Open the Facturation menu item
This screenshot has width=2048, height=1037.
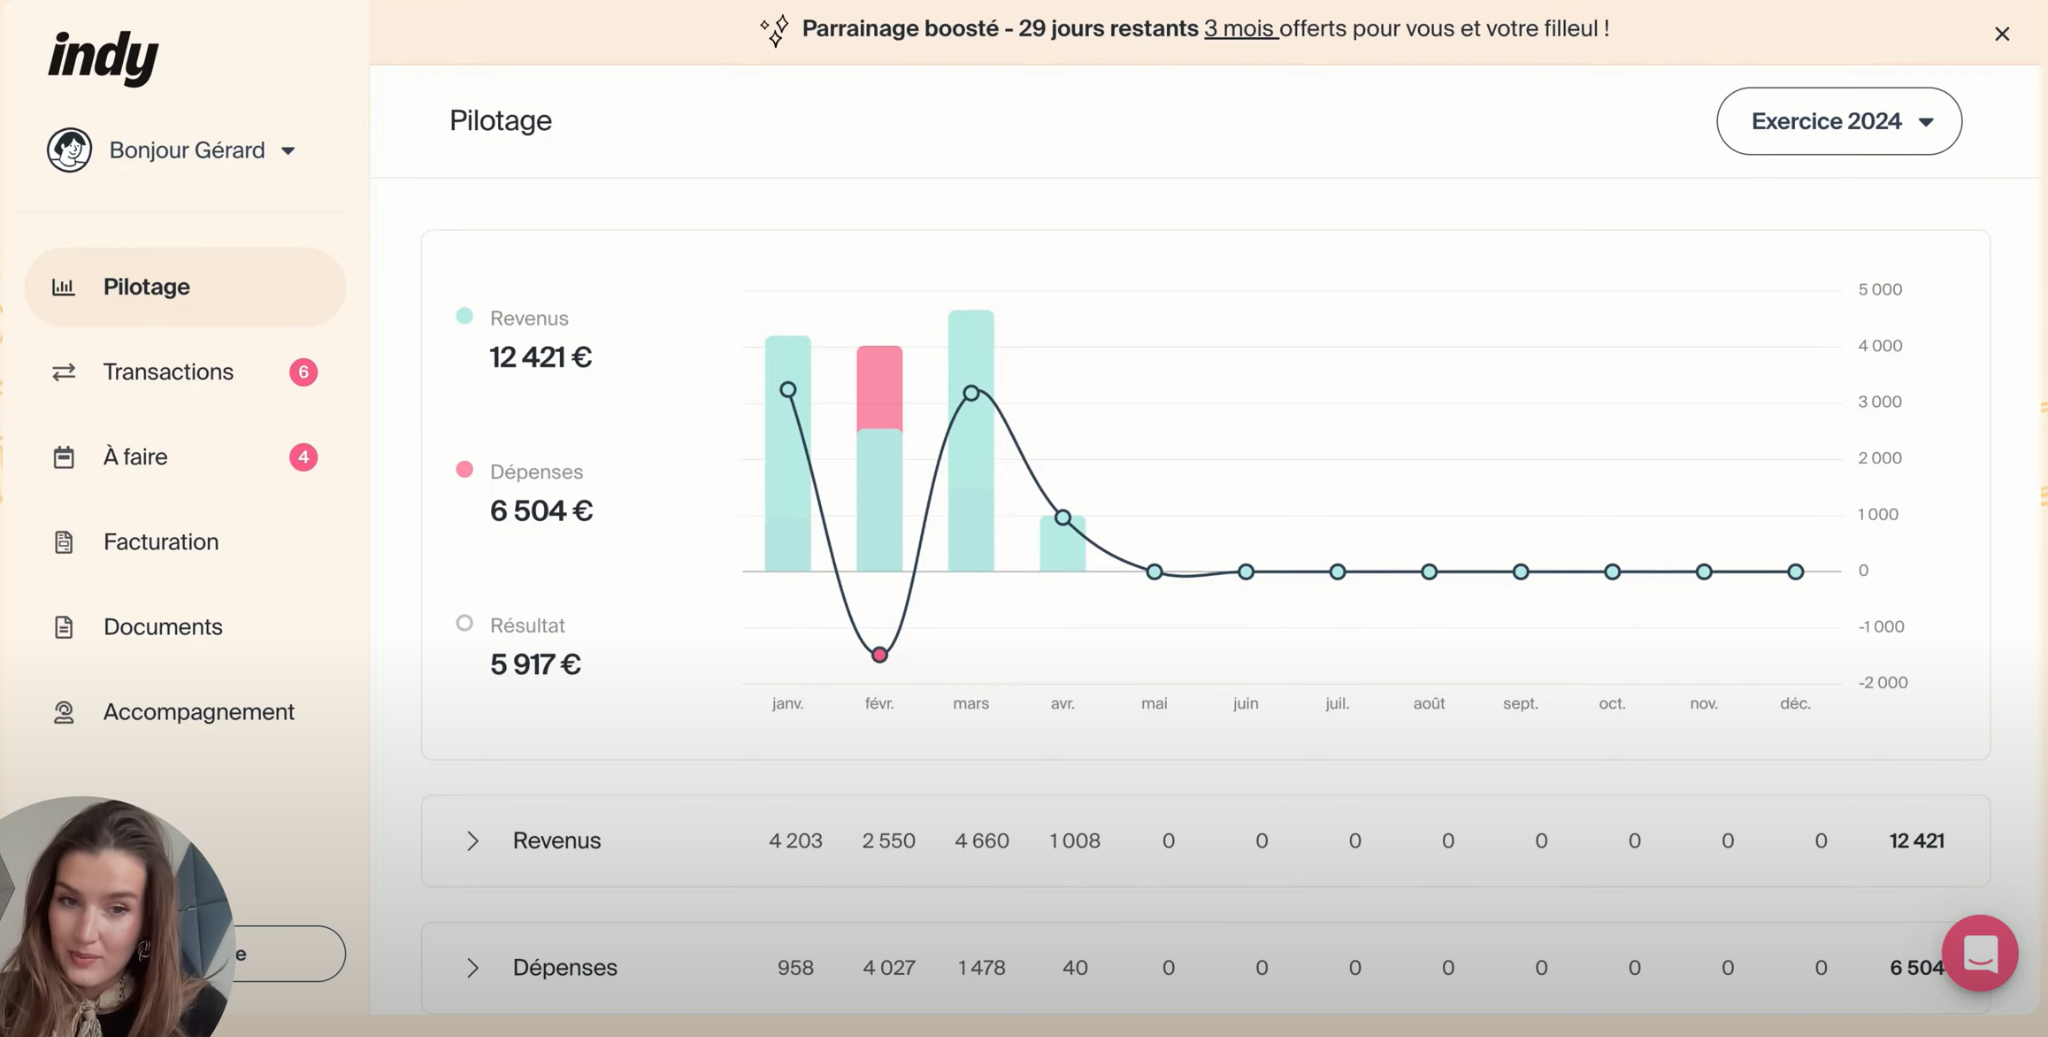tap(161, 542)
